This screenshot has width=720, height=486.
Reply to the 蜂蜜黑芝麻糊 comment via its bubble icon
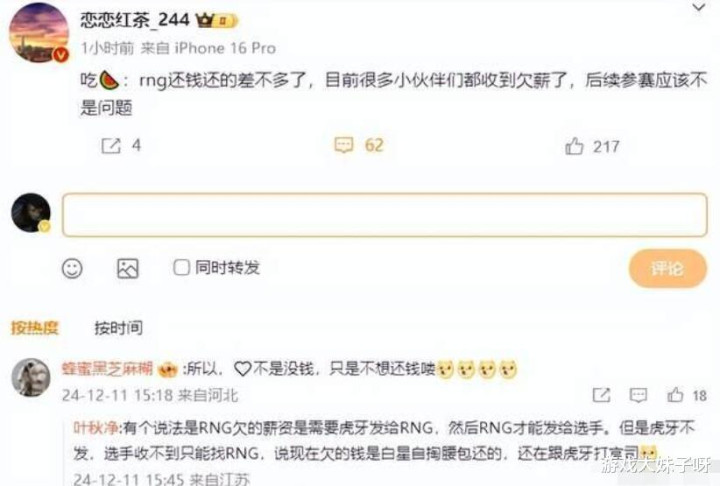(638, 395)
